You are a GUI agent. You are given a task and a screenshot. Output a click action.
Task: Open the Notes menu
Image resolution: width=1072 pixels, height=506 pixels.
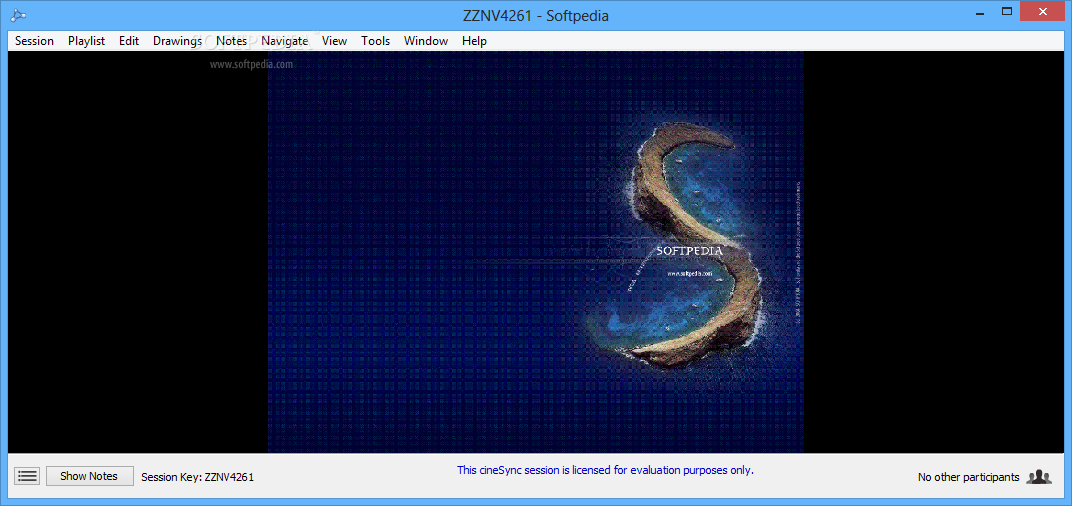(231, 41)
